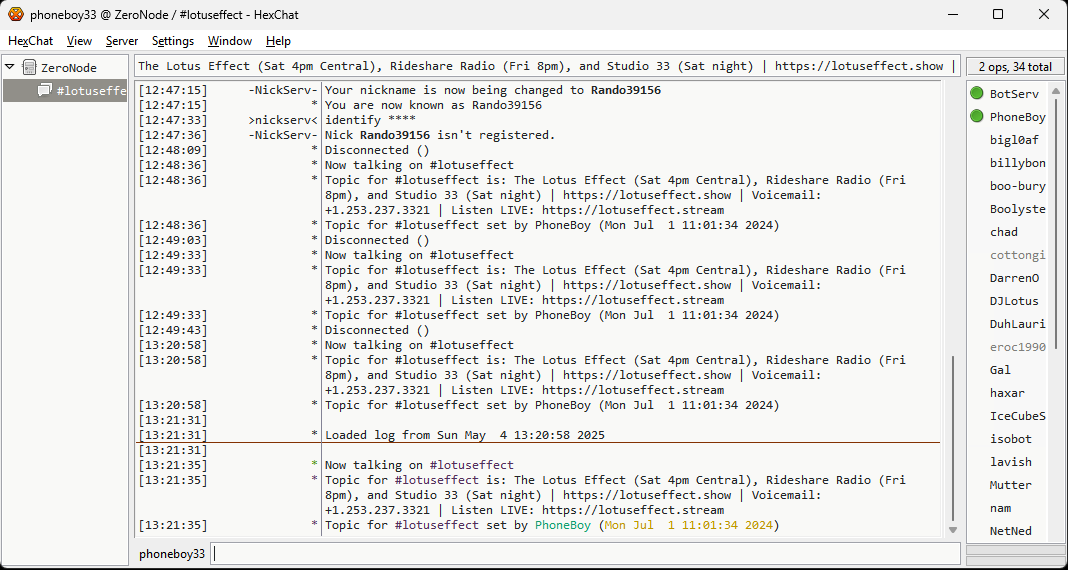Select user DJLotus in the user list

[1014, 301]
